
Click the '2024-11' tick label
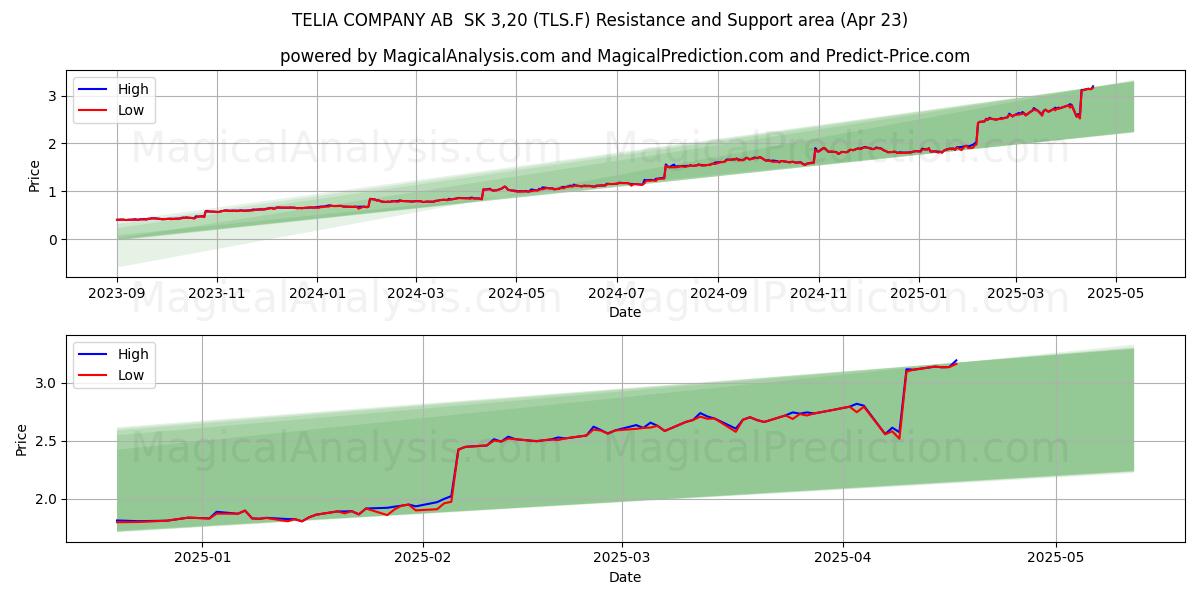(x=818, y=294)
